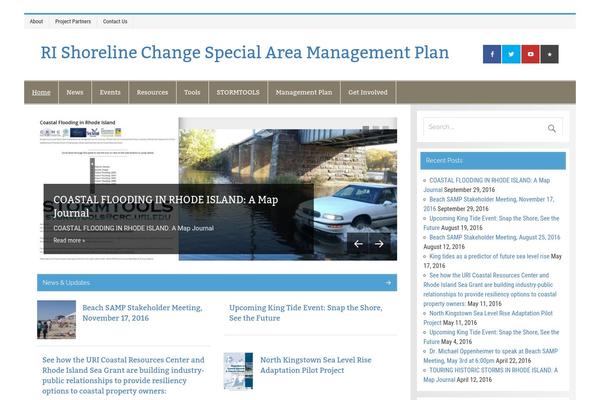Click the slide's Read more link
This screenshot has width=600, height=400.
point(69,240)
